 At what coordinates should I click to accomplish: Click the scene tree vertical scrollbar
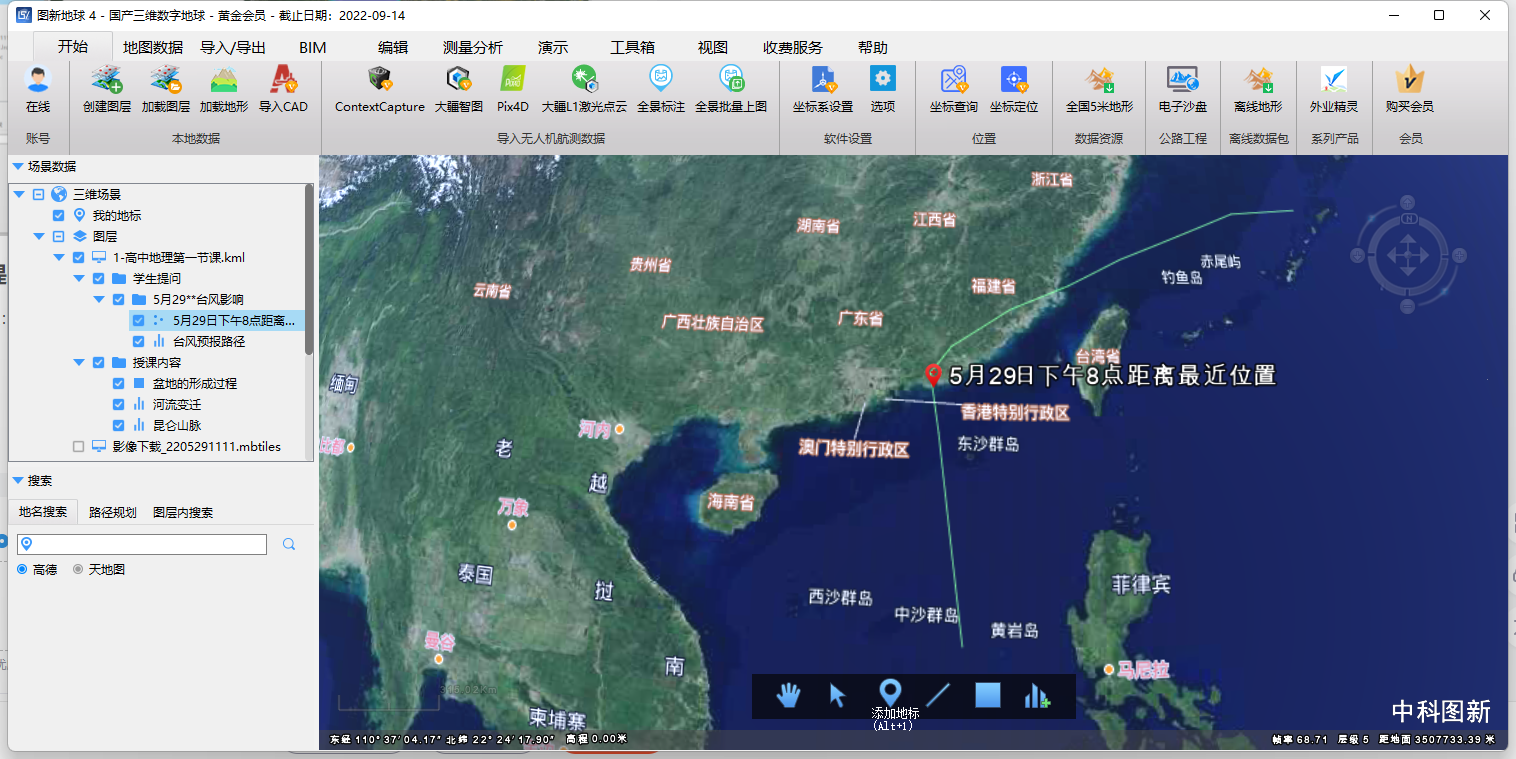[x=309, y=268]
